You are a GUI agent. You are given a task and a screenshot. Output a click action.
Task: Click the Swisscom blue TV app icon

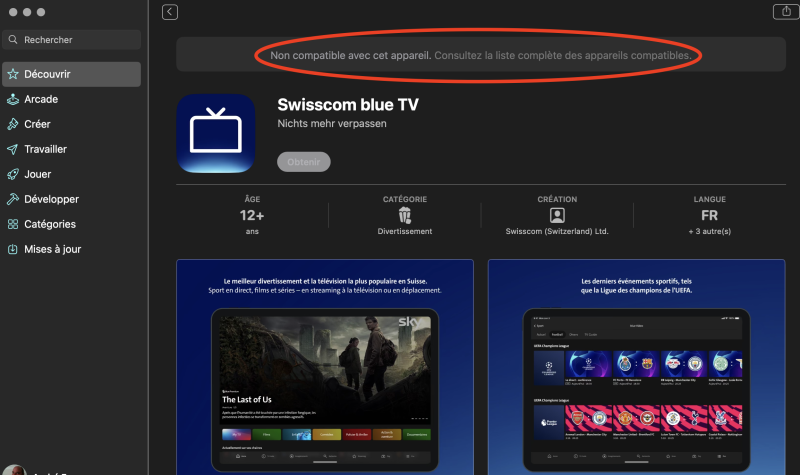(216, 133)
